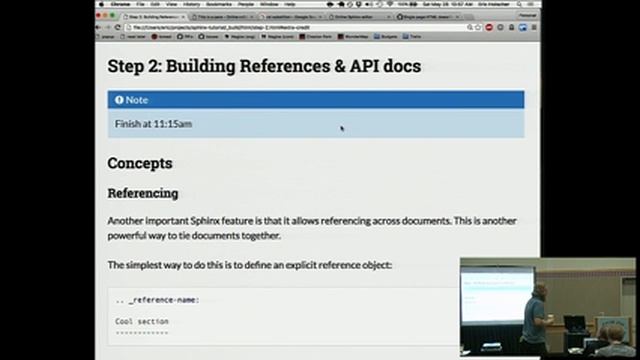This screenshot has width=640, height=360.
Task: Click the blue extension icon in toolbar
Action: coord(522,27)
